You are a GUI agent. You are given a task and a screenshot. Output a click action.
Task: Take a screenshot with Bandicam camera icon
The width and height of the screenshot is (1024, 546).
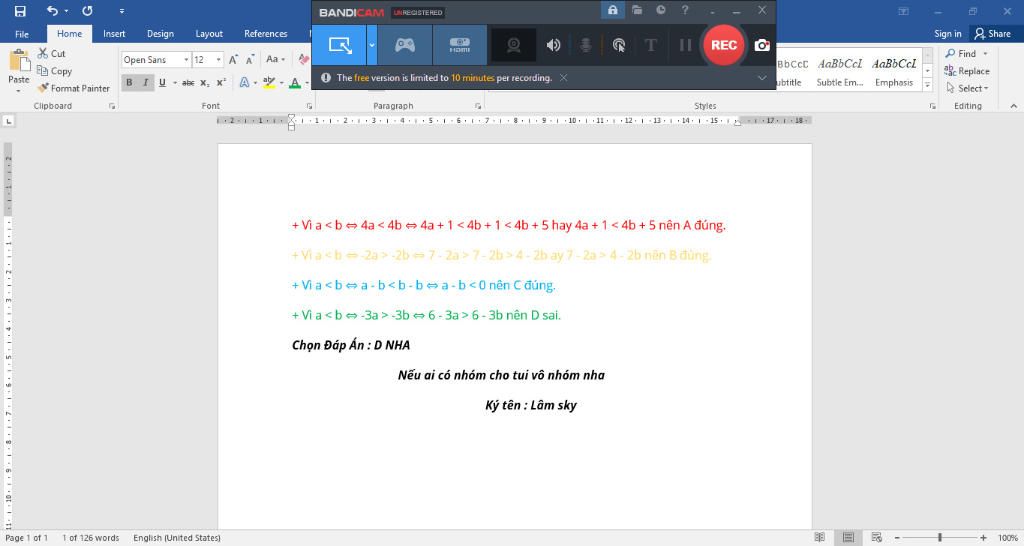coord(761,45)
